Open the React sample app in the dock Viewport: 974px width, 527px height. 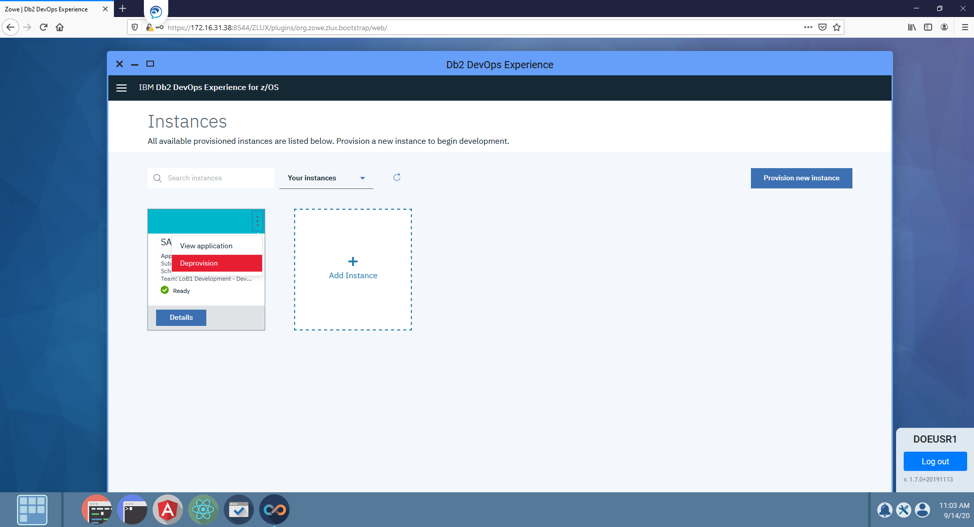coord(203,510)
